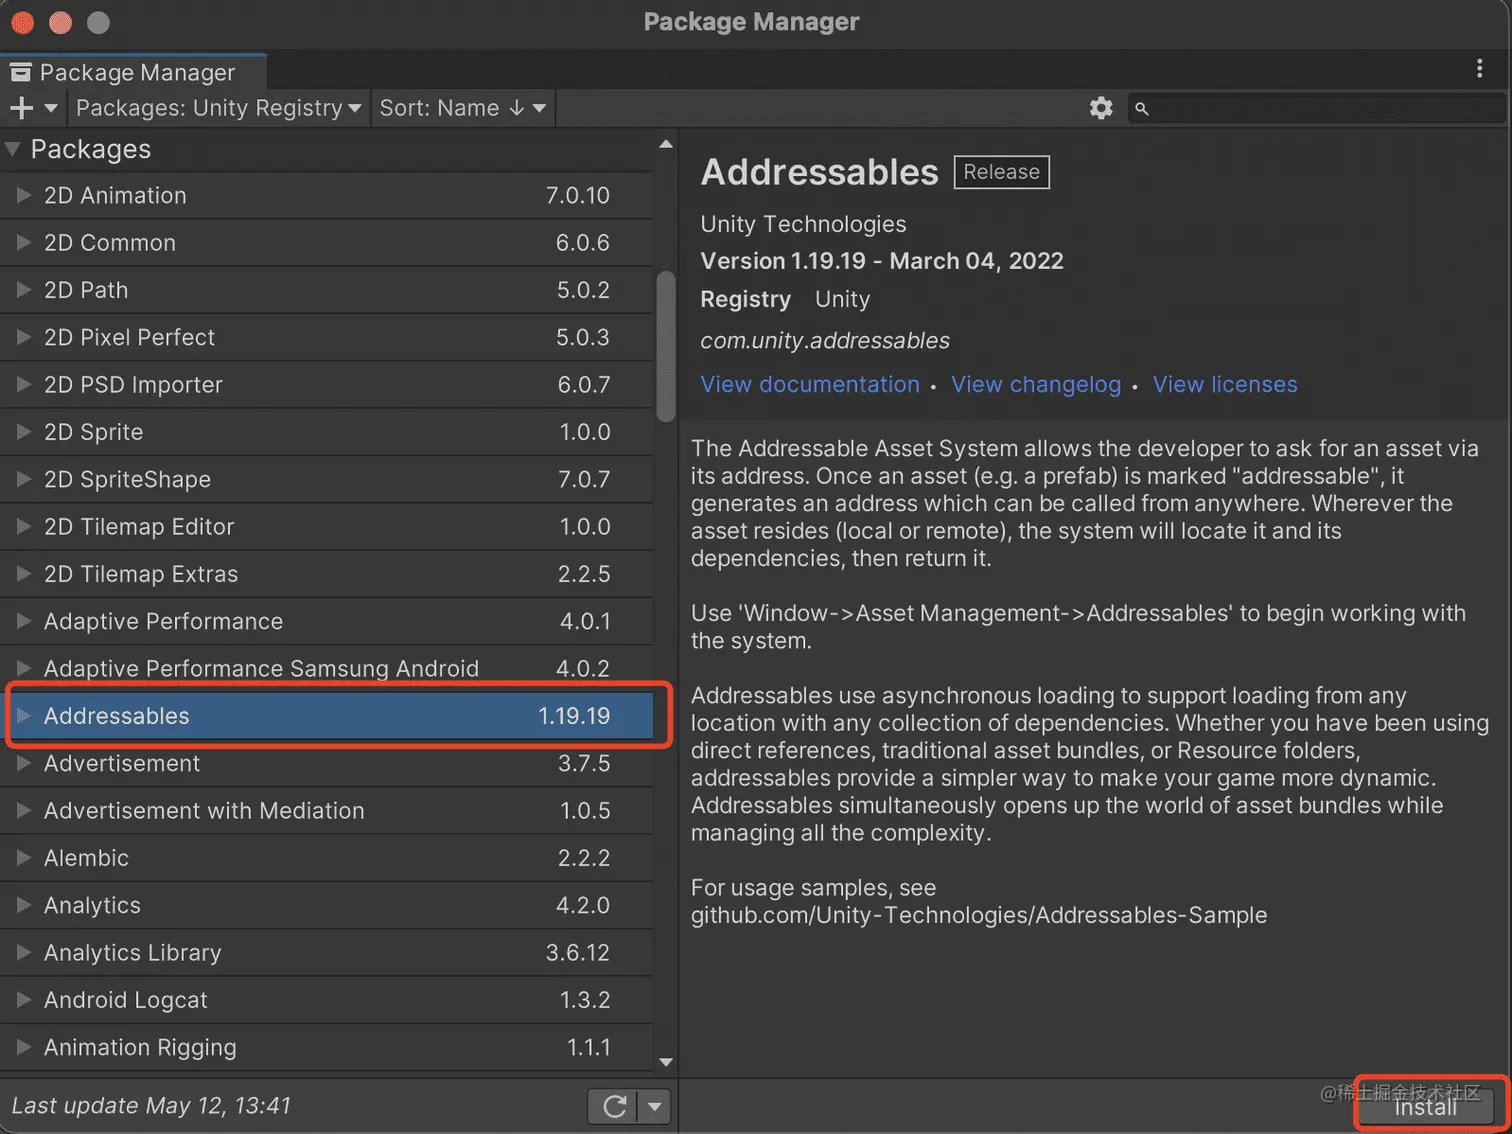This screenshot has width=1512, height=1134.
Task: Open the View documentation link
Action: coord(810,385)
